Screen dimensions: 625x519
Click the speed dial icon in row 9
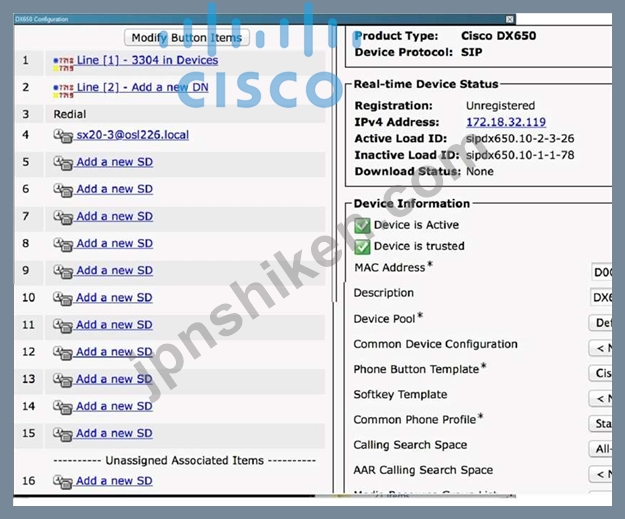[x=63, y=272]
